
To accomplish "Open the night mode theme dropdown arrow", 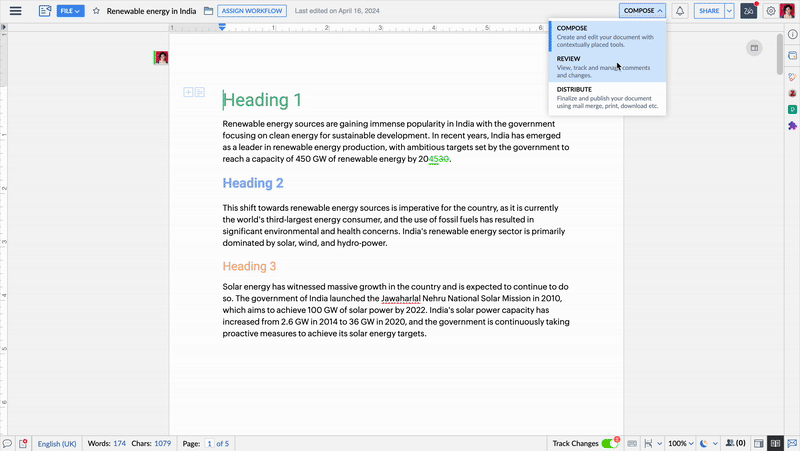I will point(715,443).
